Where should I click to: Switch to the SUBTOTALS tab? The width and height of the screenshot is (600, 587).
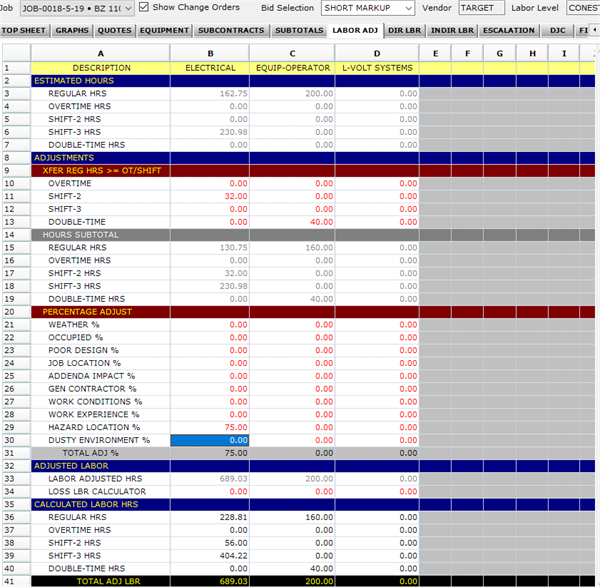click(x=299, y=30)
